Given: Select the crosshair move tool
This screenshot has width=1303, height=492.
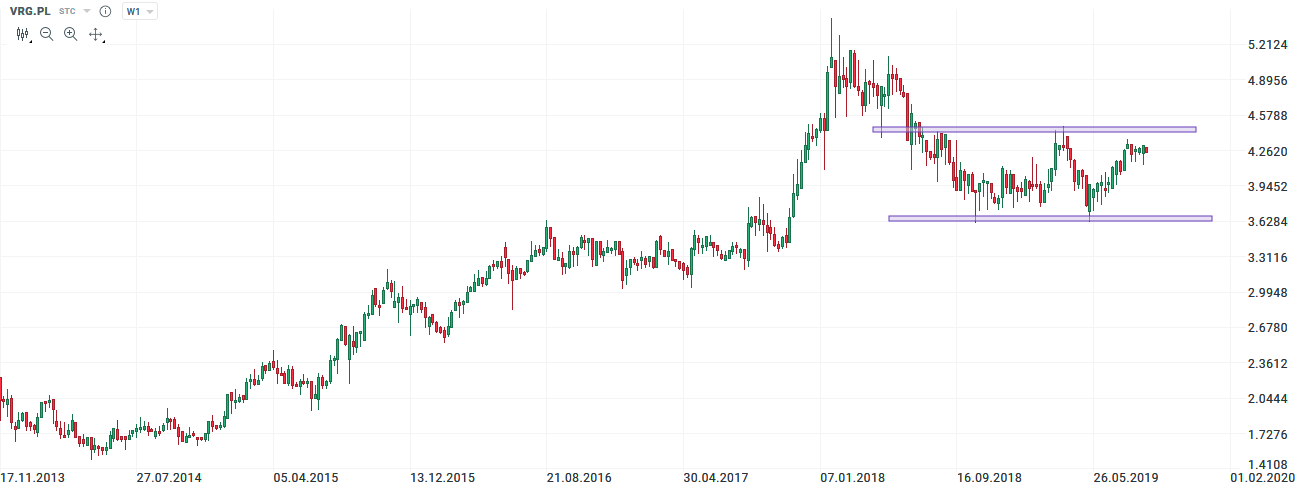Looking at the screenshot, I should pos(96,34).
